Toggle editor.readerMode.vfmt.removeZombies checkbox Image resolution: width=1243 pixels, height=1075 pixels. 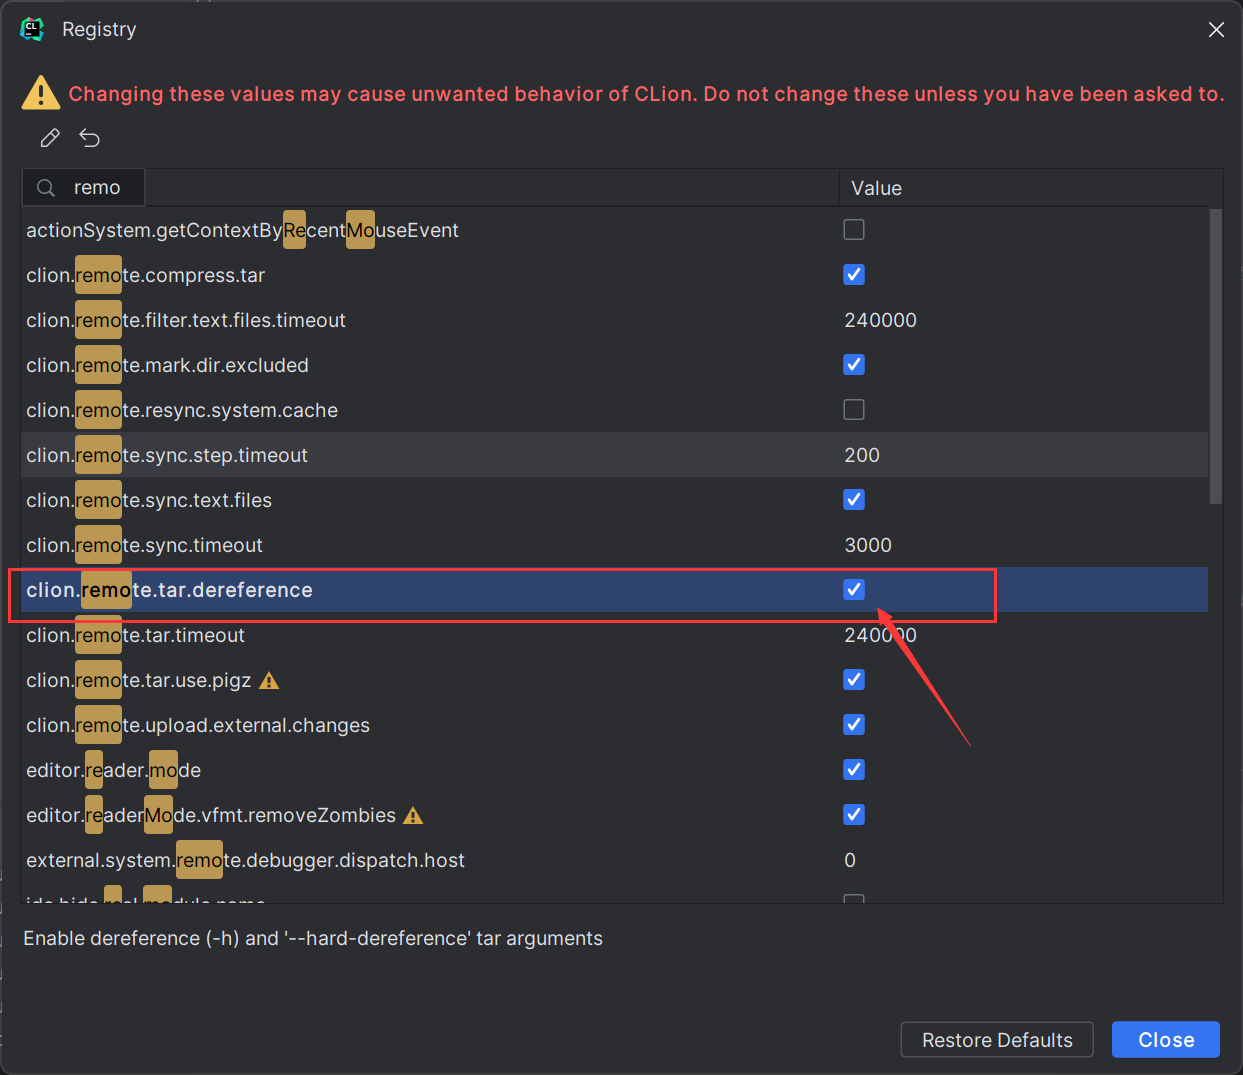point(854,815)
